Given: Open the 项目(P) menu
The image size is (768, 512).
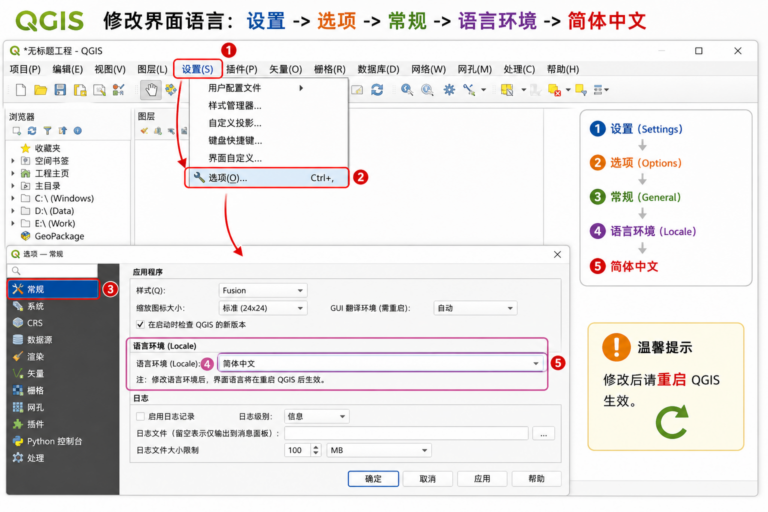Looking at the screenshot, I should point(25,69).
